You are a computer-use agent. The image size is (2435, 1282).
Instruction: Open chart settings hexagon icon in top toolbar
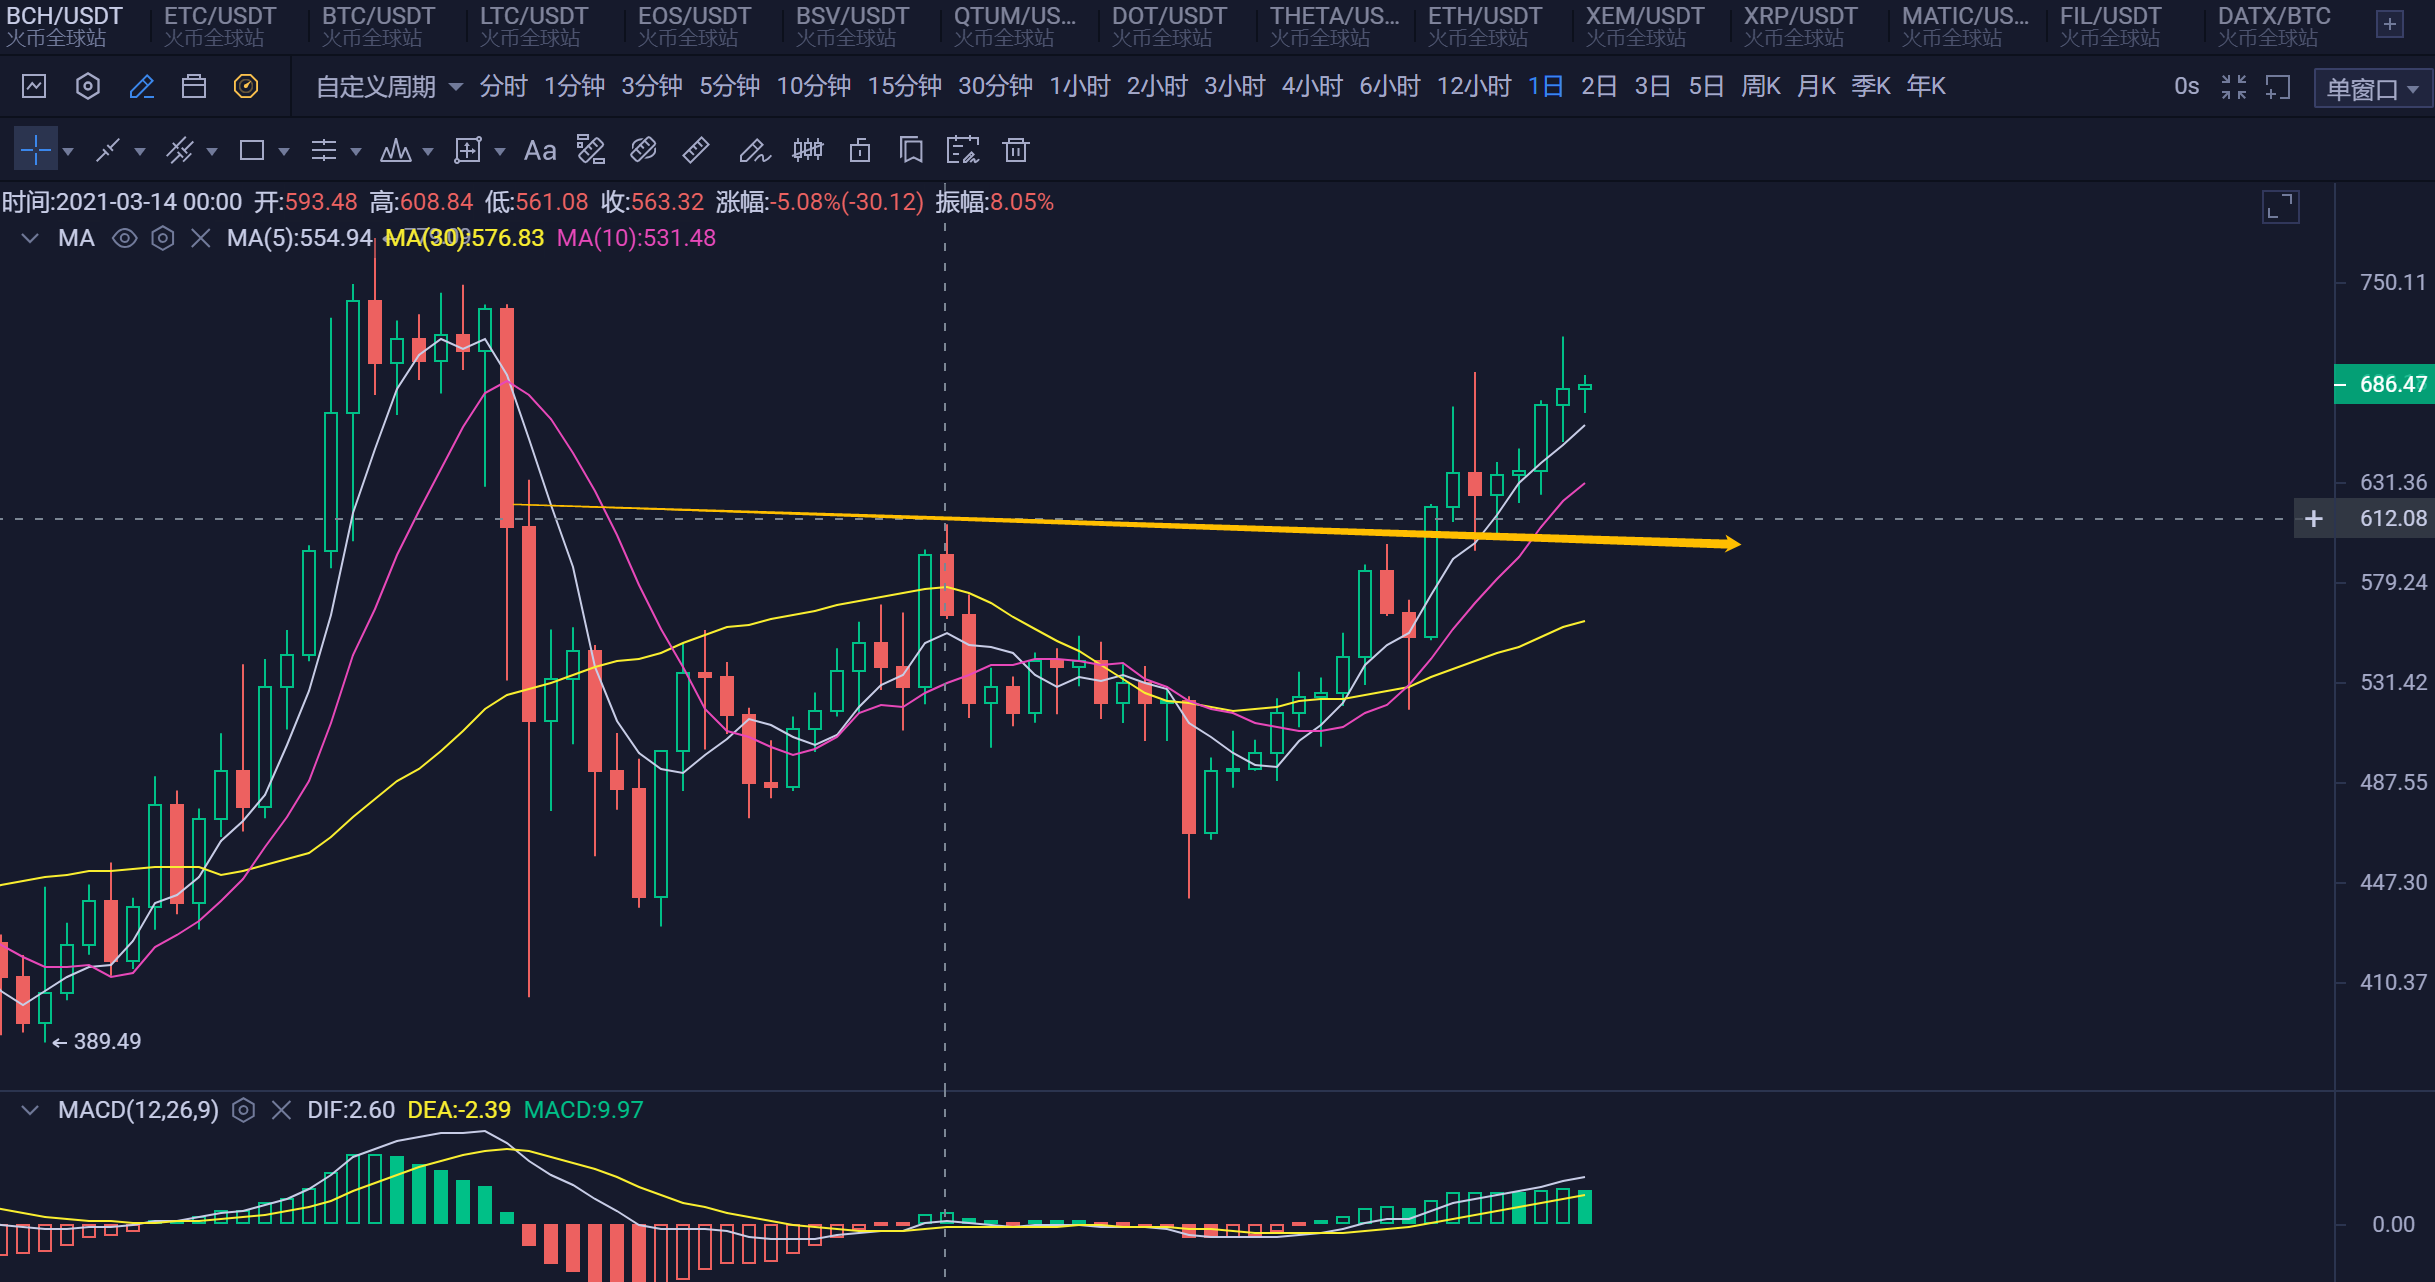pos(88,87)
